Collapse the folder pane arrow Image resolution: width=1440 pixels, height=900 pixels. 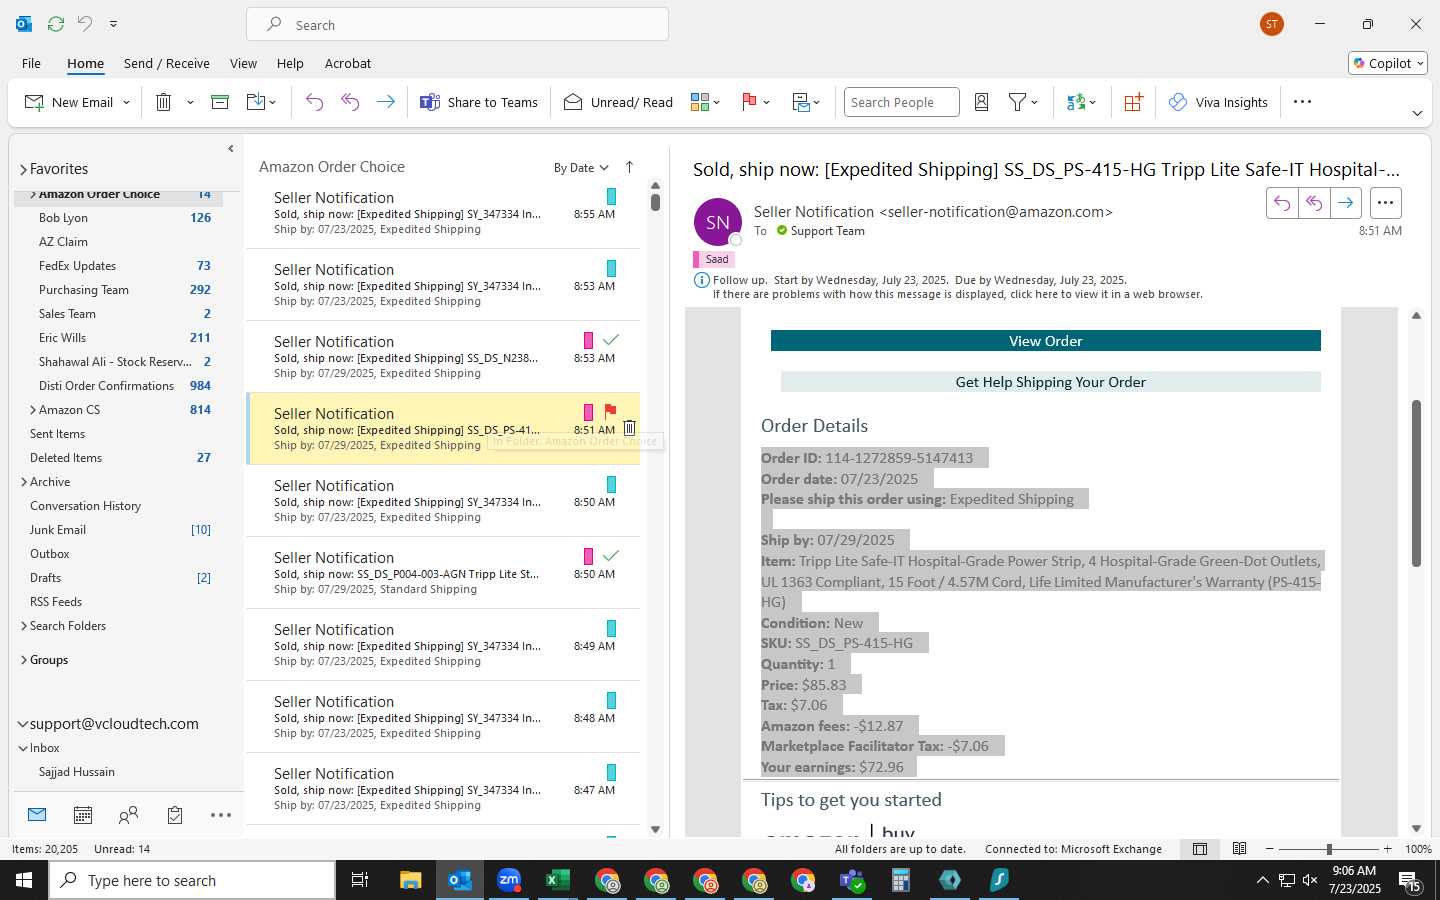pyautogui.click(x=231, y=148)
